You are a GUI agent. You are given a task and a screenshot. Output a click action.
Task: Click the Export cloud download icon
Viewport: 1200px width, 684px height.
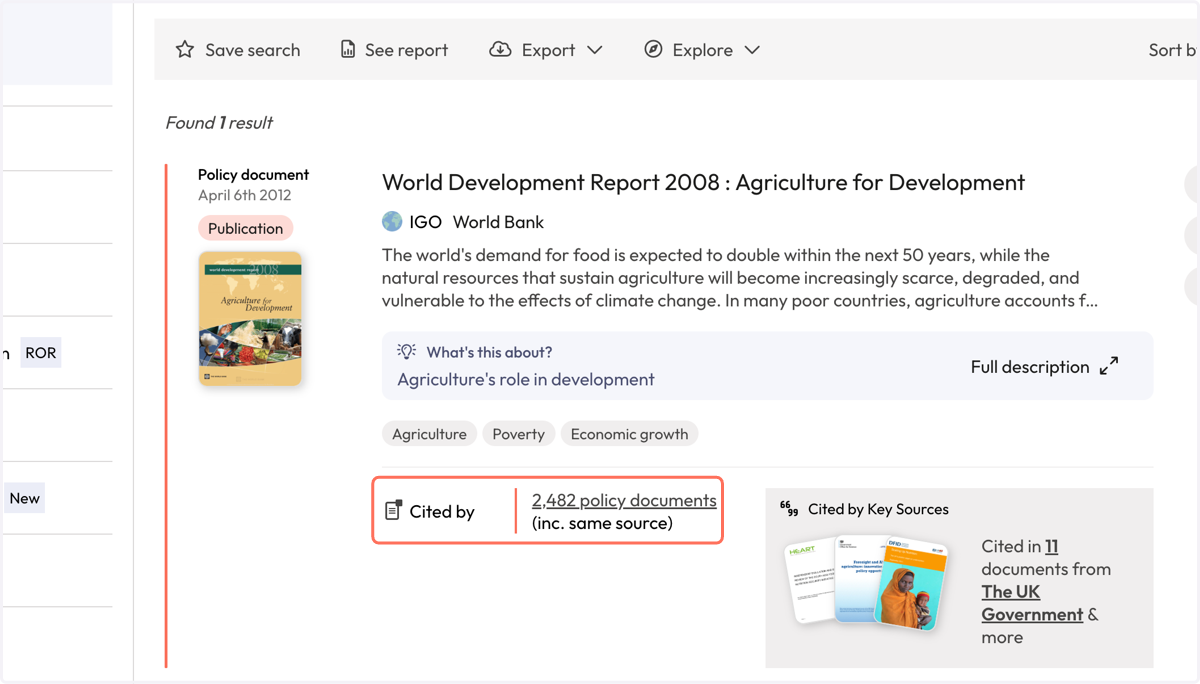(x=500, y=49)
